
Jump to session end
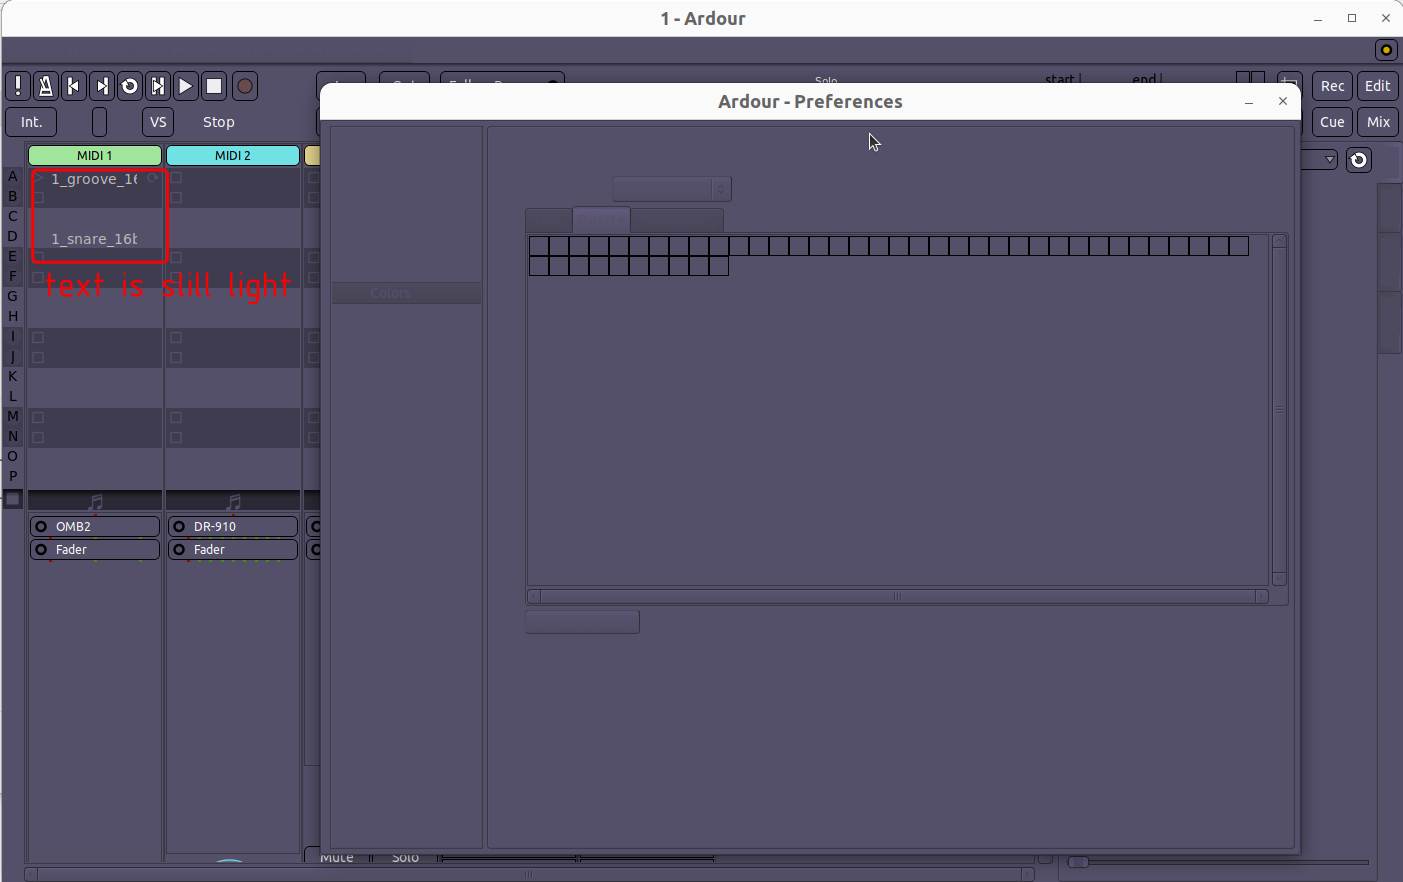(x=101, y=86)
